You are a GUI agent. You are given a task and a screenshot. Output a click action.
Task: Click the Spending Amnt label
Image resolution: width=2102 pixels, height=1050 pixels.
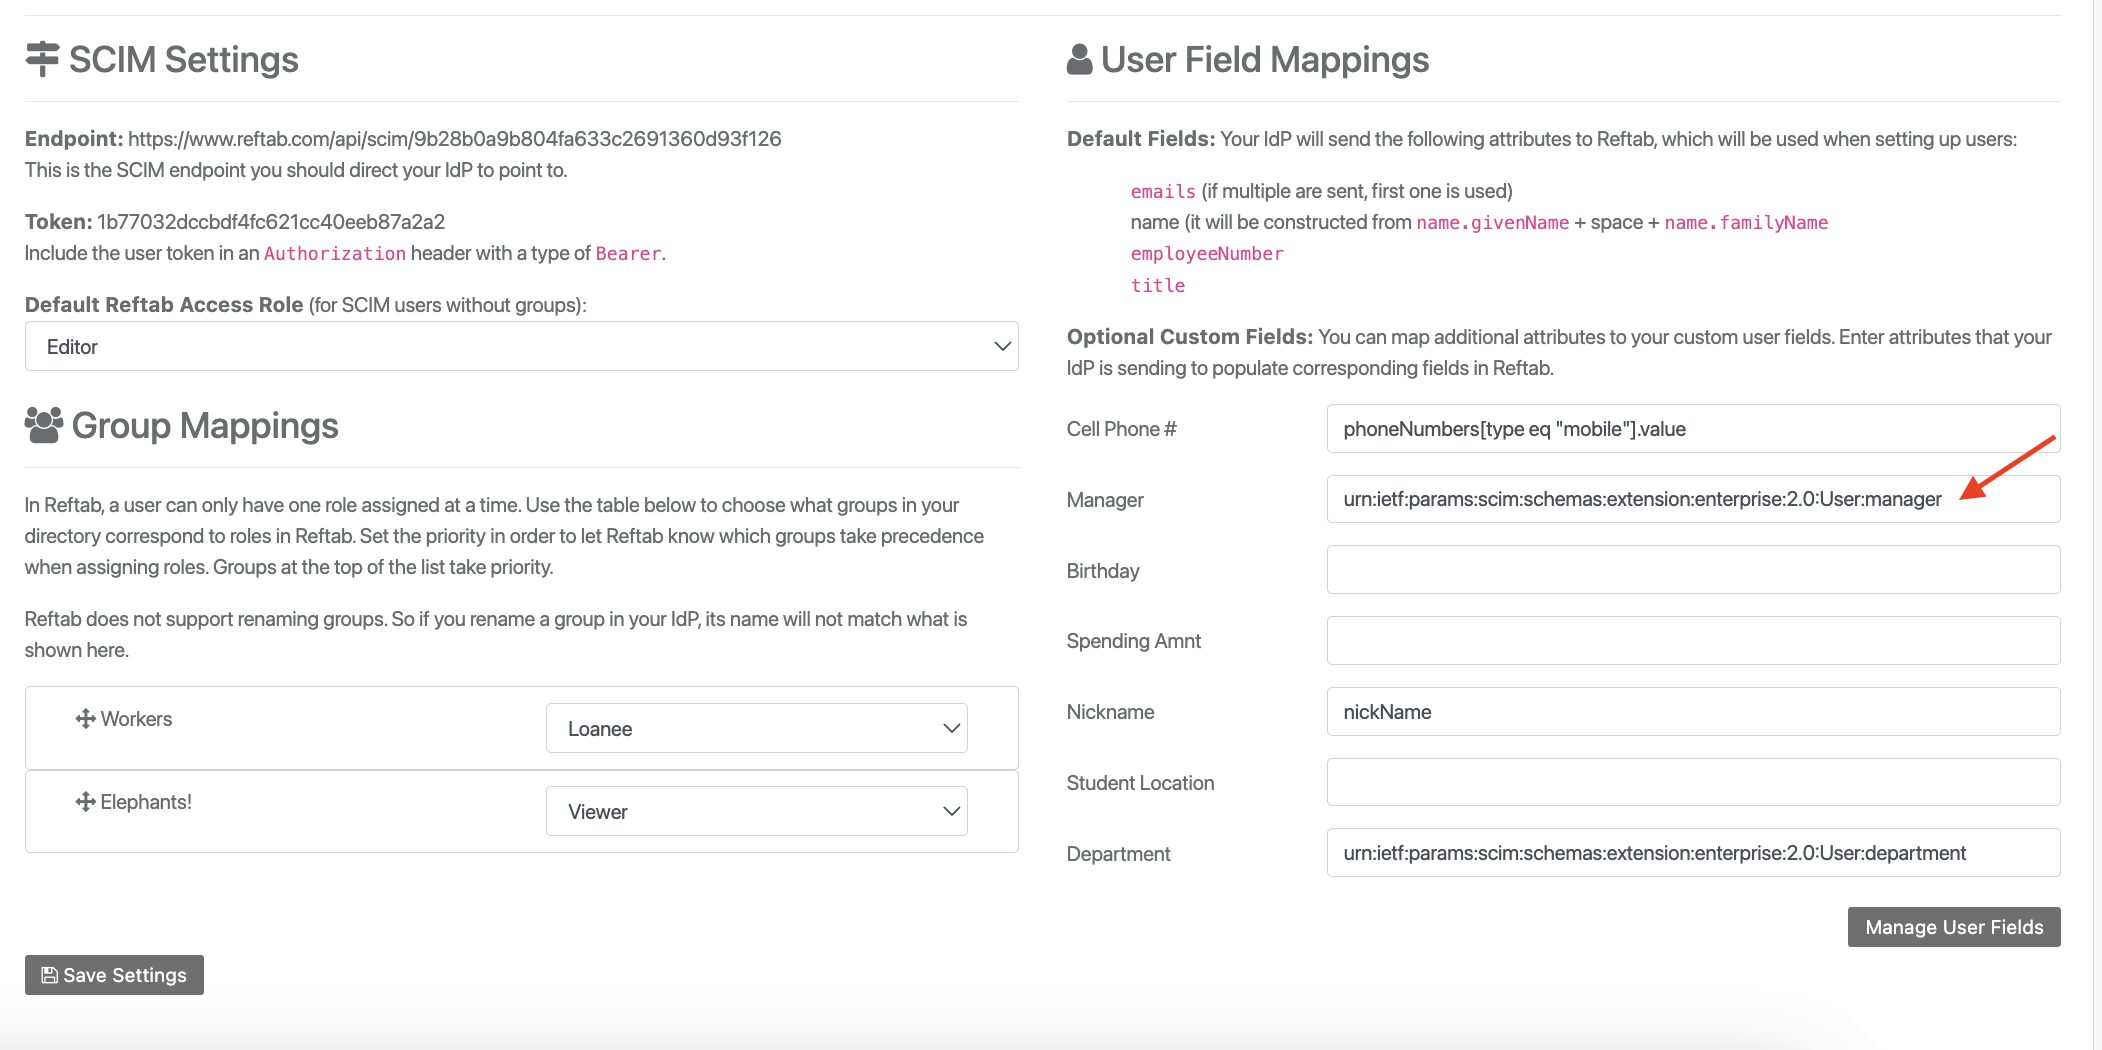[1134, 641]
